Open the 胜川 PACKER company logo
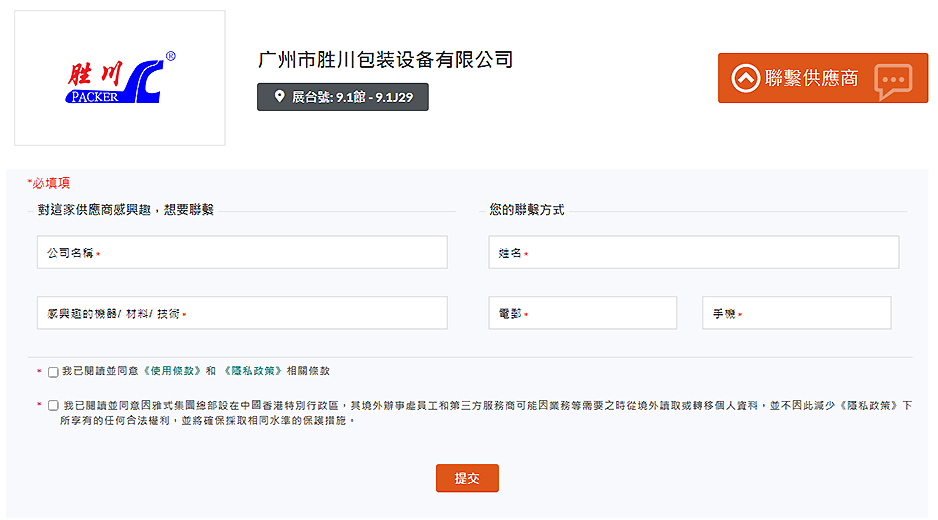Image resolution: width=938 pixels, height=520 pixels. (x=120, y=78)
